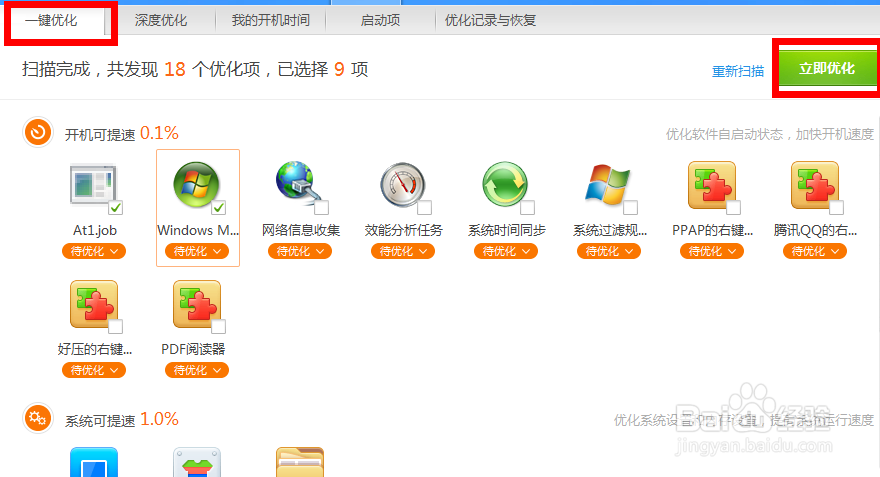Check the 网络信息收集 checkbox

point(322,208)
